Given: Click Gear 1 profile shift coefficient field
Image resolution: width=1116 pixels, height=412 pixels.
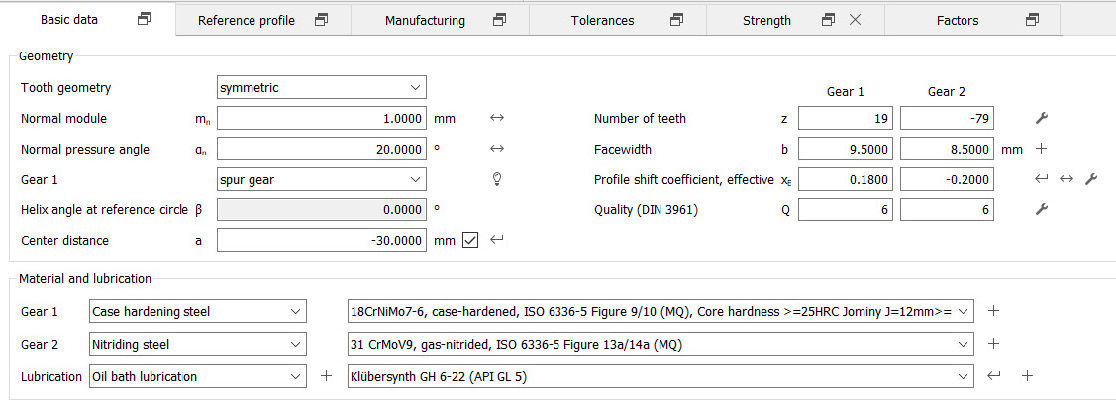Looking at the screenshot, I should pyautogui.click(x=845, y=179).
